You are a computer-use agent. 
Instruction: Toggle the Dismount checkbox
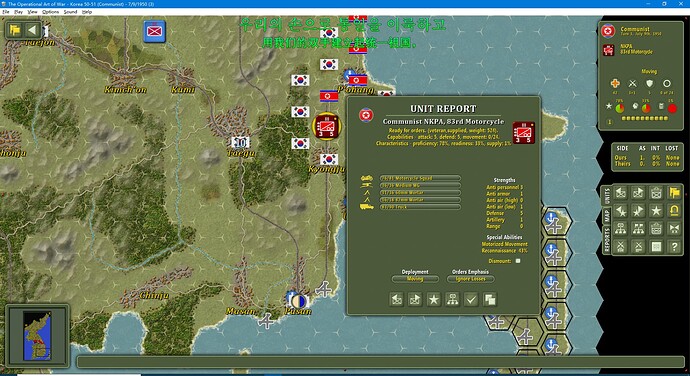pyautogui.click(x=518, y=261)
